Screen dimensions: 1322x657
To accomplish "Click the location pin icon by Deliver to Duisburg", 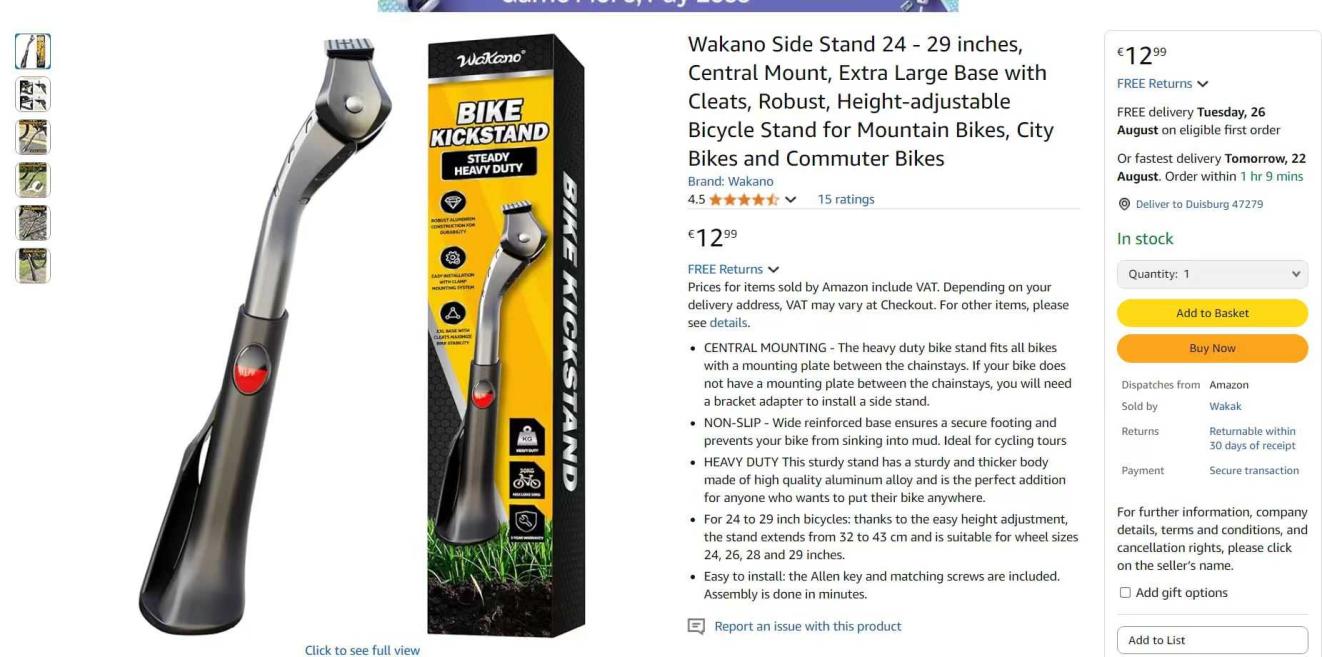I will click(x=1124, y=204).
